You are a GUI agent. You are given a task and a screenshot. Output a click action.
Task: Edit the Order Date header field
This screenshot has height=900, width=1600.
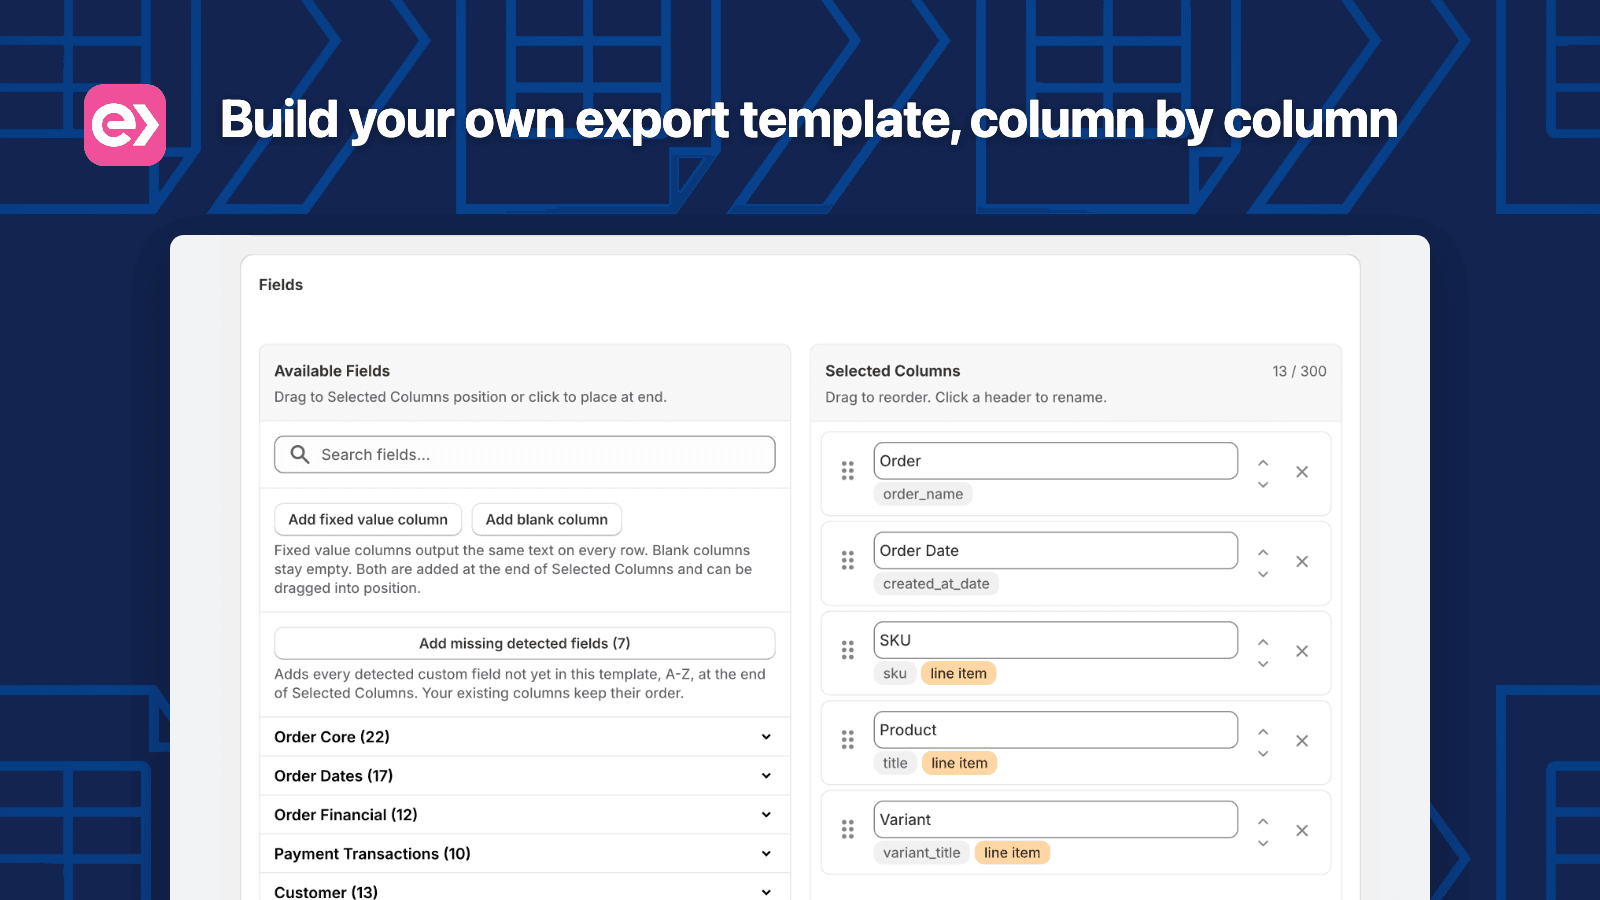[1056, 551]
